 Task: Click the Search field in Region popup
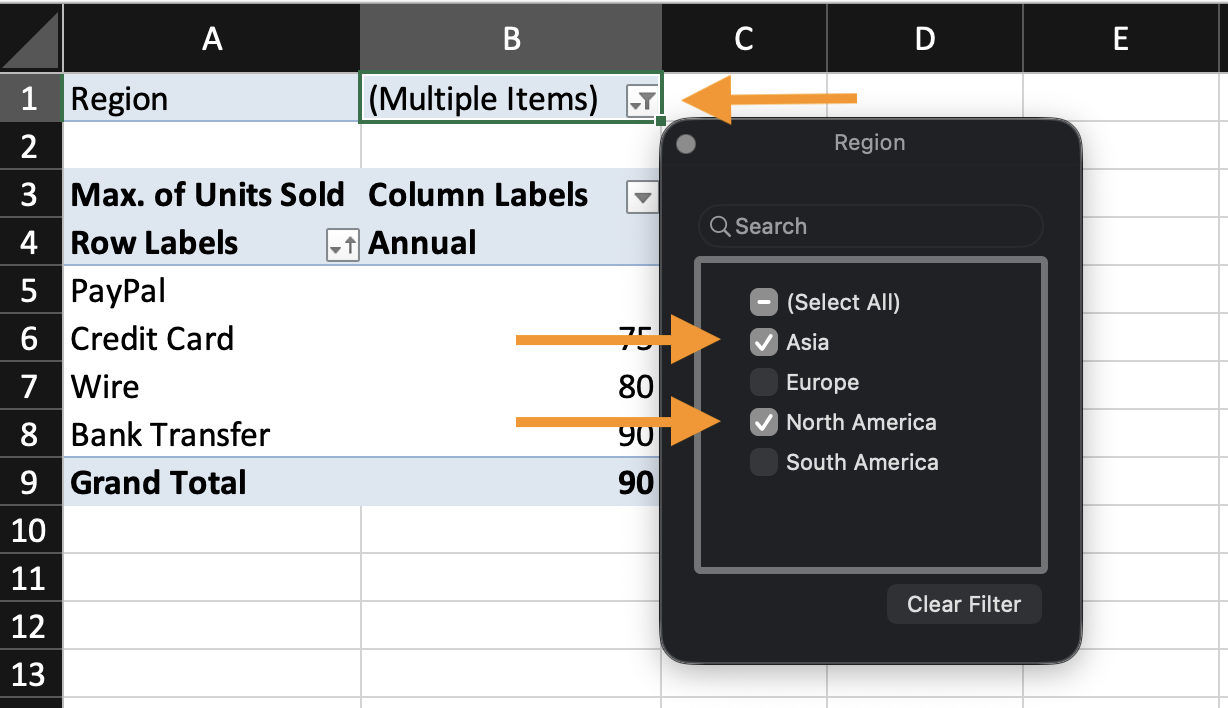click(880, 226)
